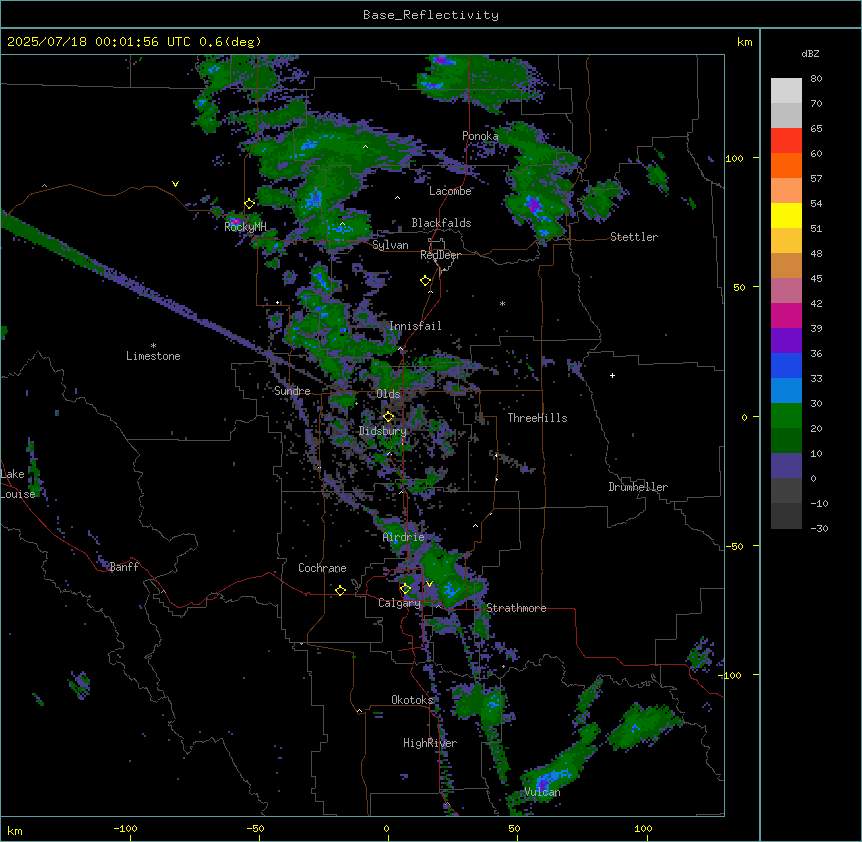Click the HighRiver label
Image resolution: width=862 pixels, height=842 pixels.
(430, 743)
